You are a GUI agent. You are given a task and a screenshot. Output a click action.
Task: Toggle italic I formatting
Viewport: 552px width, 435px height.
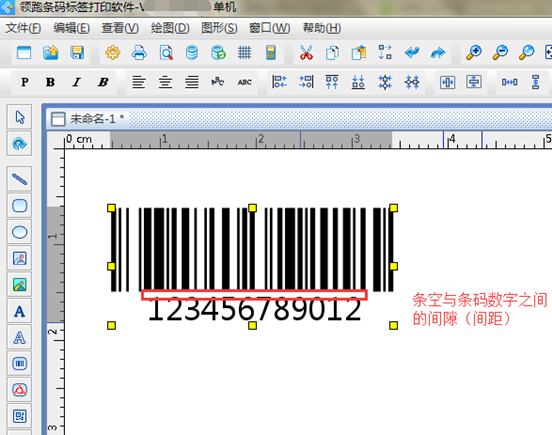pos(76,82)
